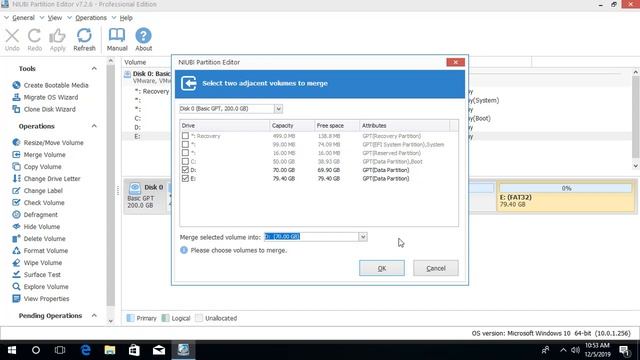Click the sidebar scroll up arrow

coord(111,61)
